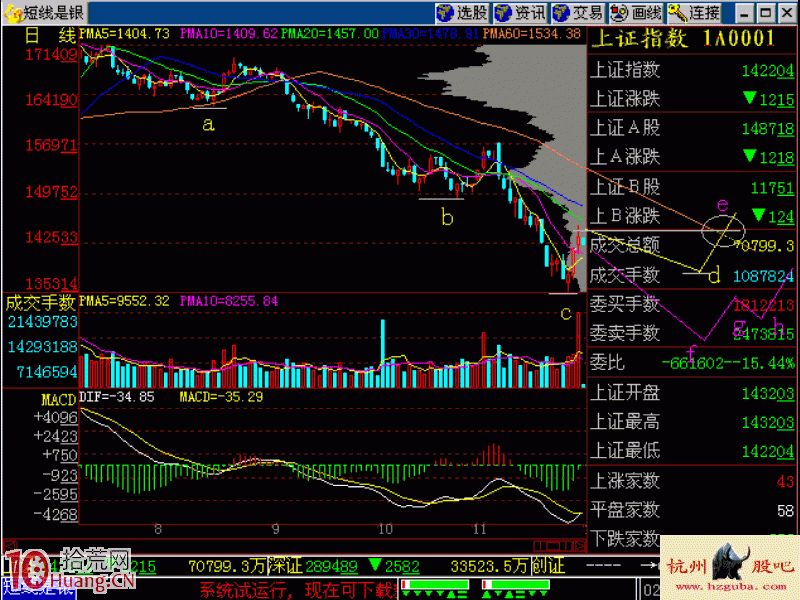Screen dimensions: 800x600
Task: Click the 日线 daily period label
Action: 50,35
